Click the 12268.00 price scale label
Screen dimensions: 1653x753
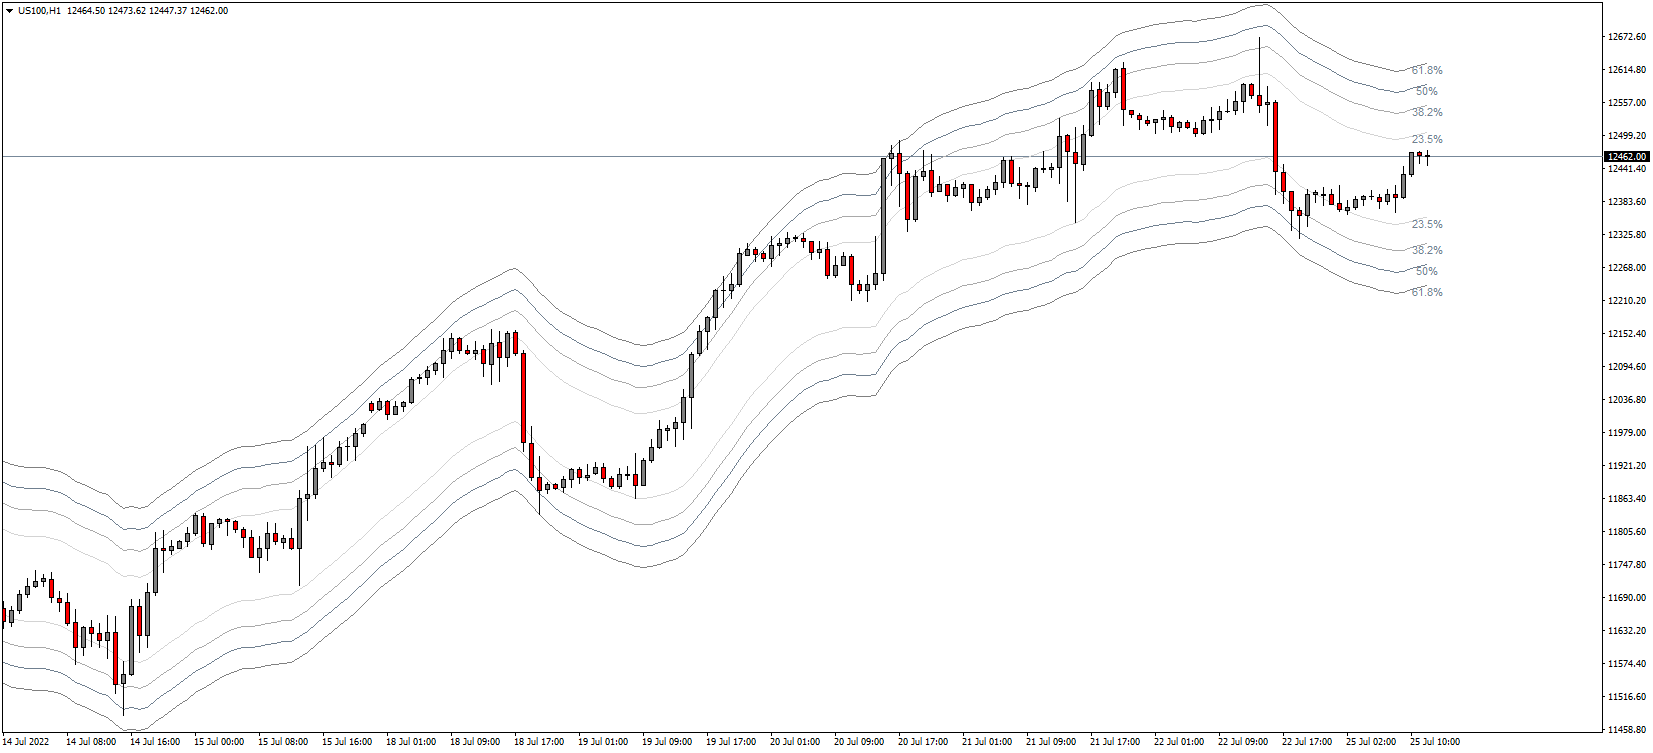(x=1627, y=268)
